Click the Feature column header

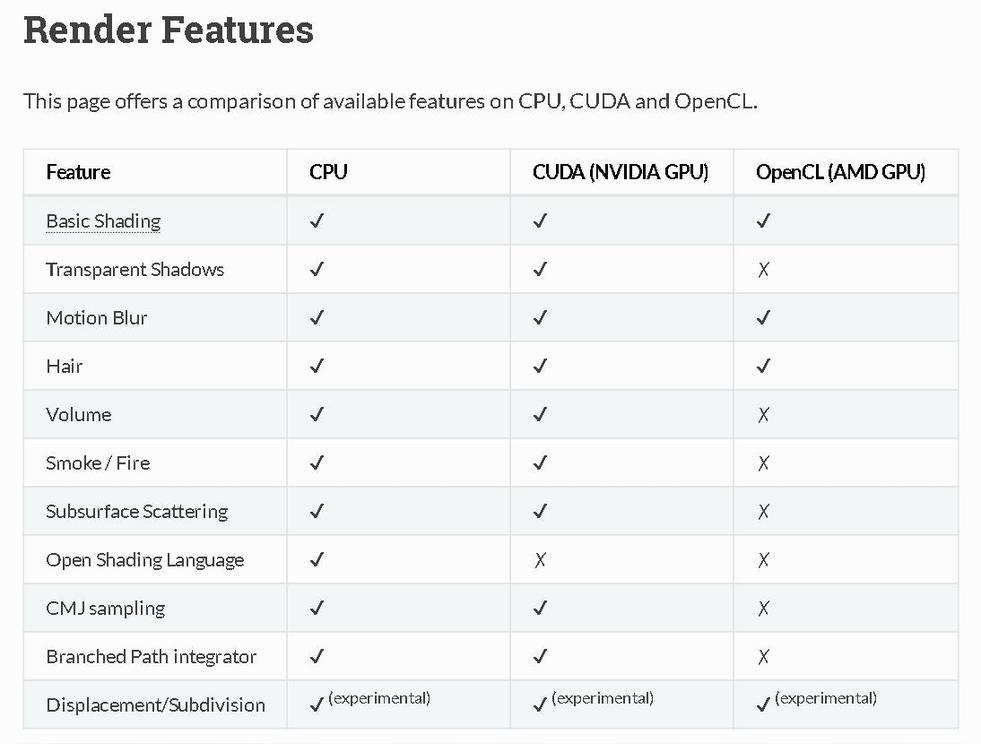[78, 172]
